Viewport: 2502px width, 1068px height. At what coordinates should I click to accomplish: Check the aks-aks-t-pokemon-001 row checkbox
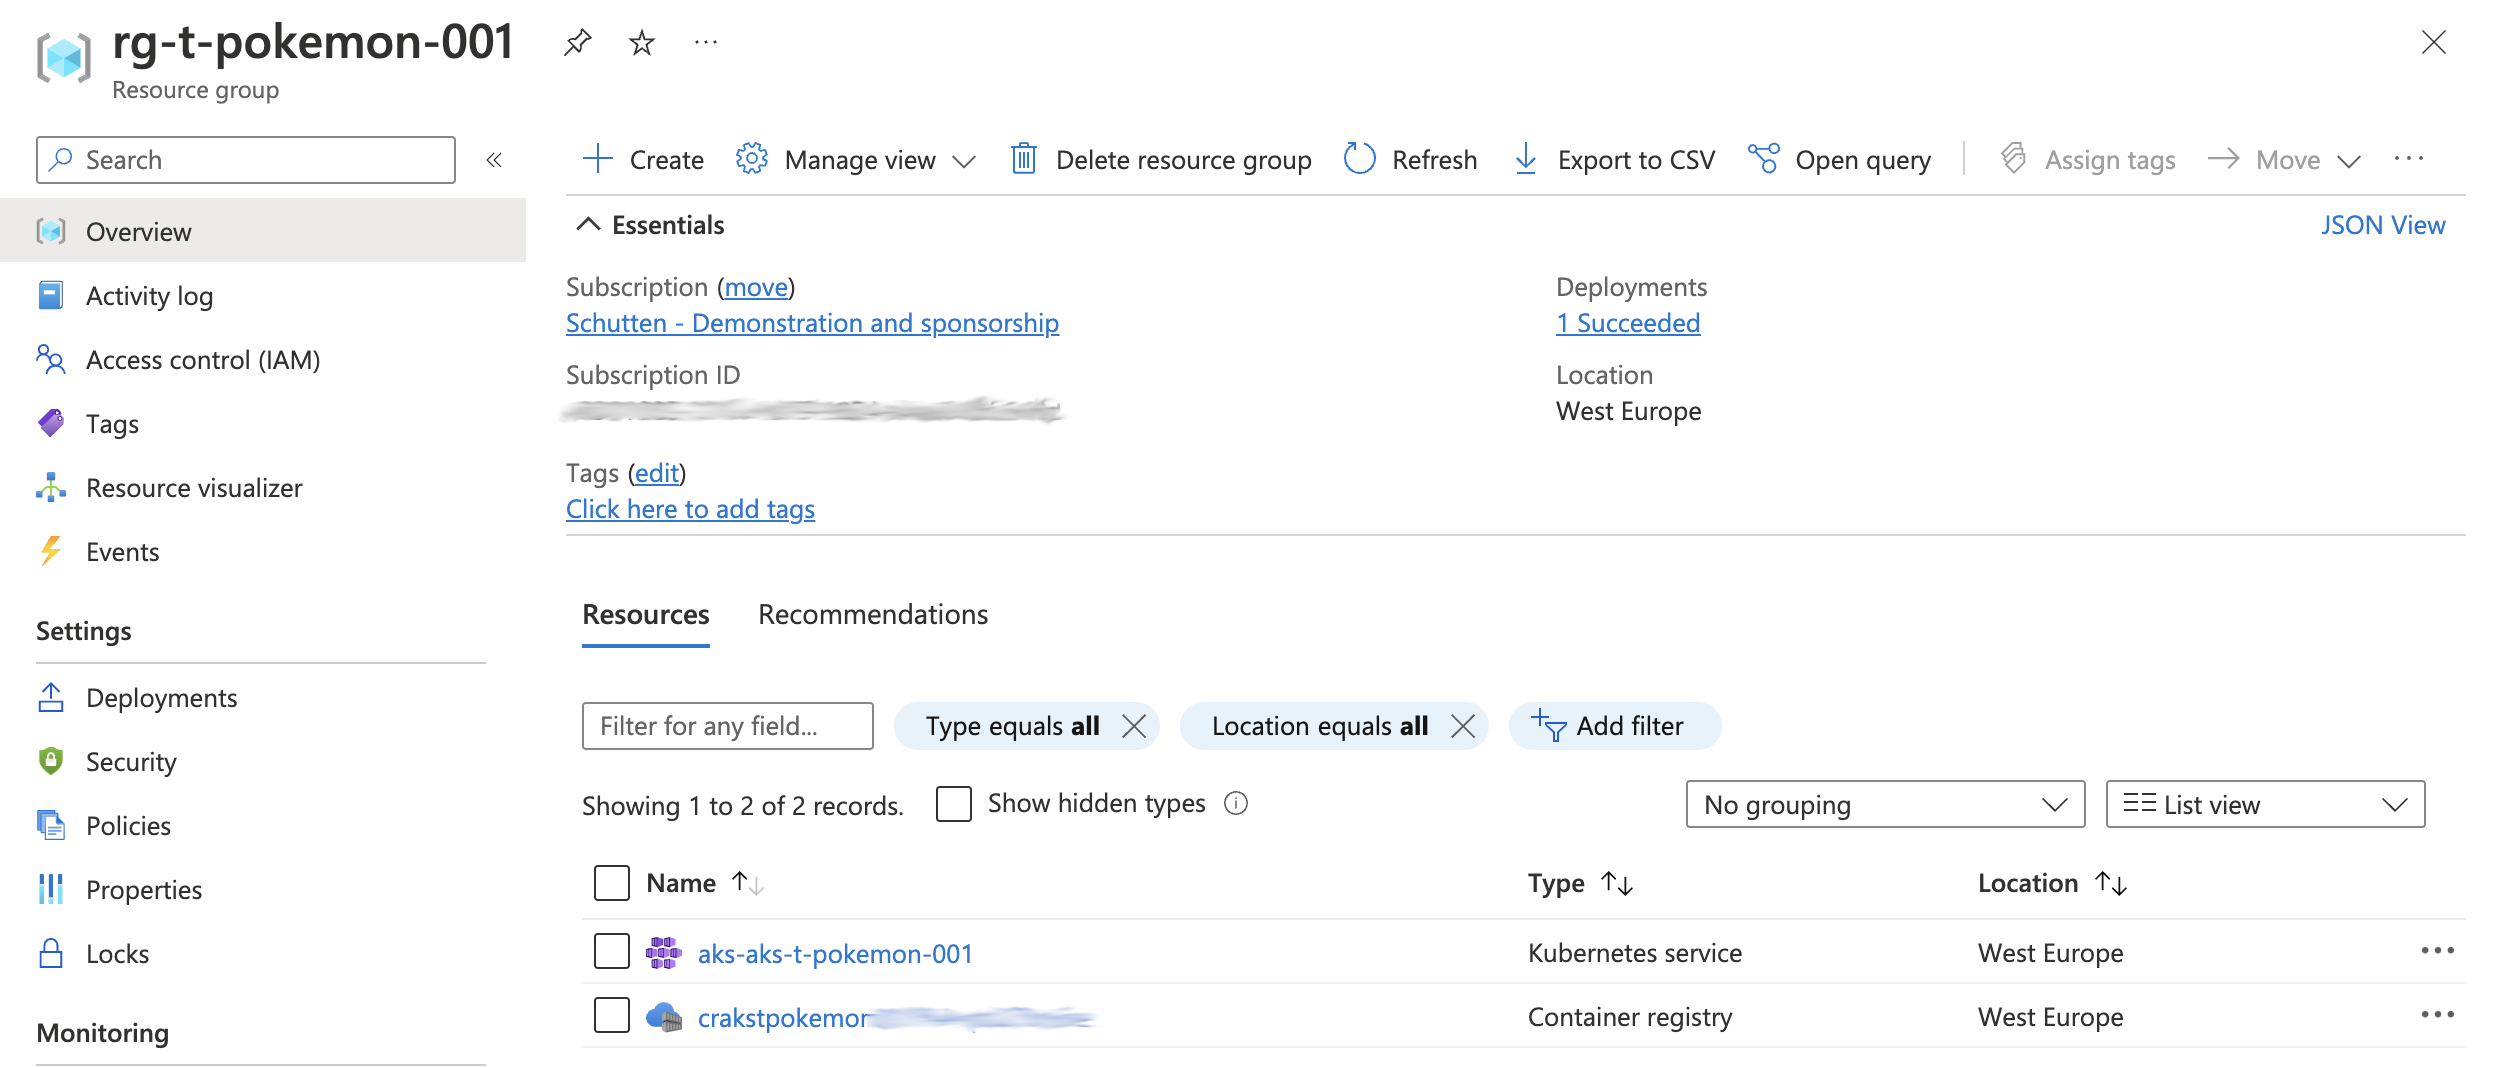[612, 952]
